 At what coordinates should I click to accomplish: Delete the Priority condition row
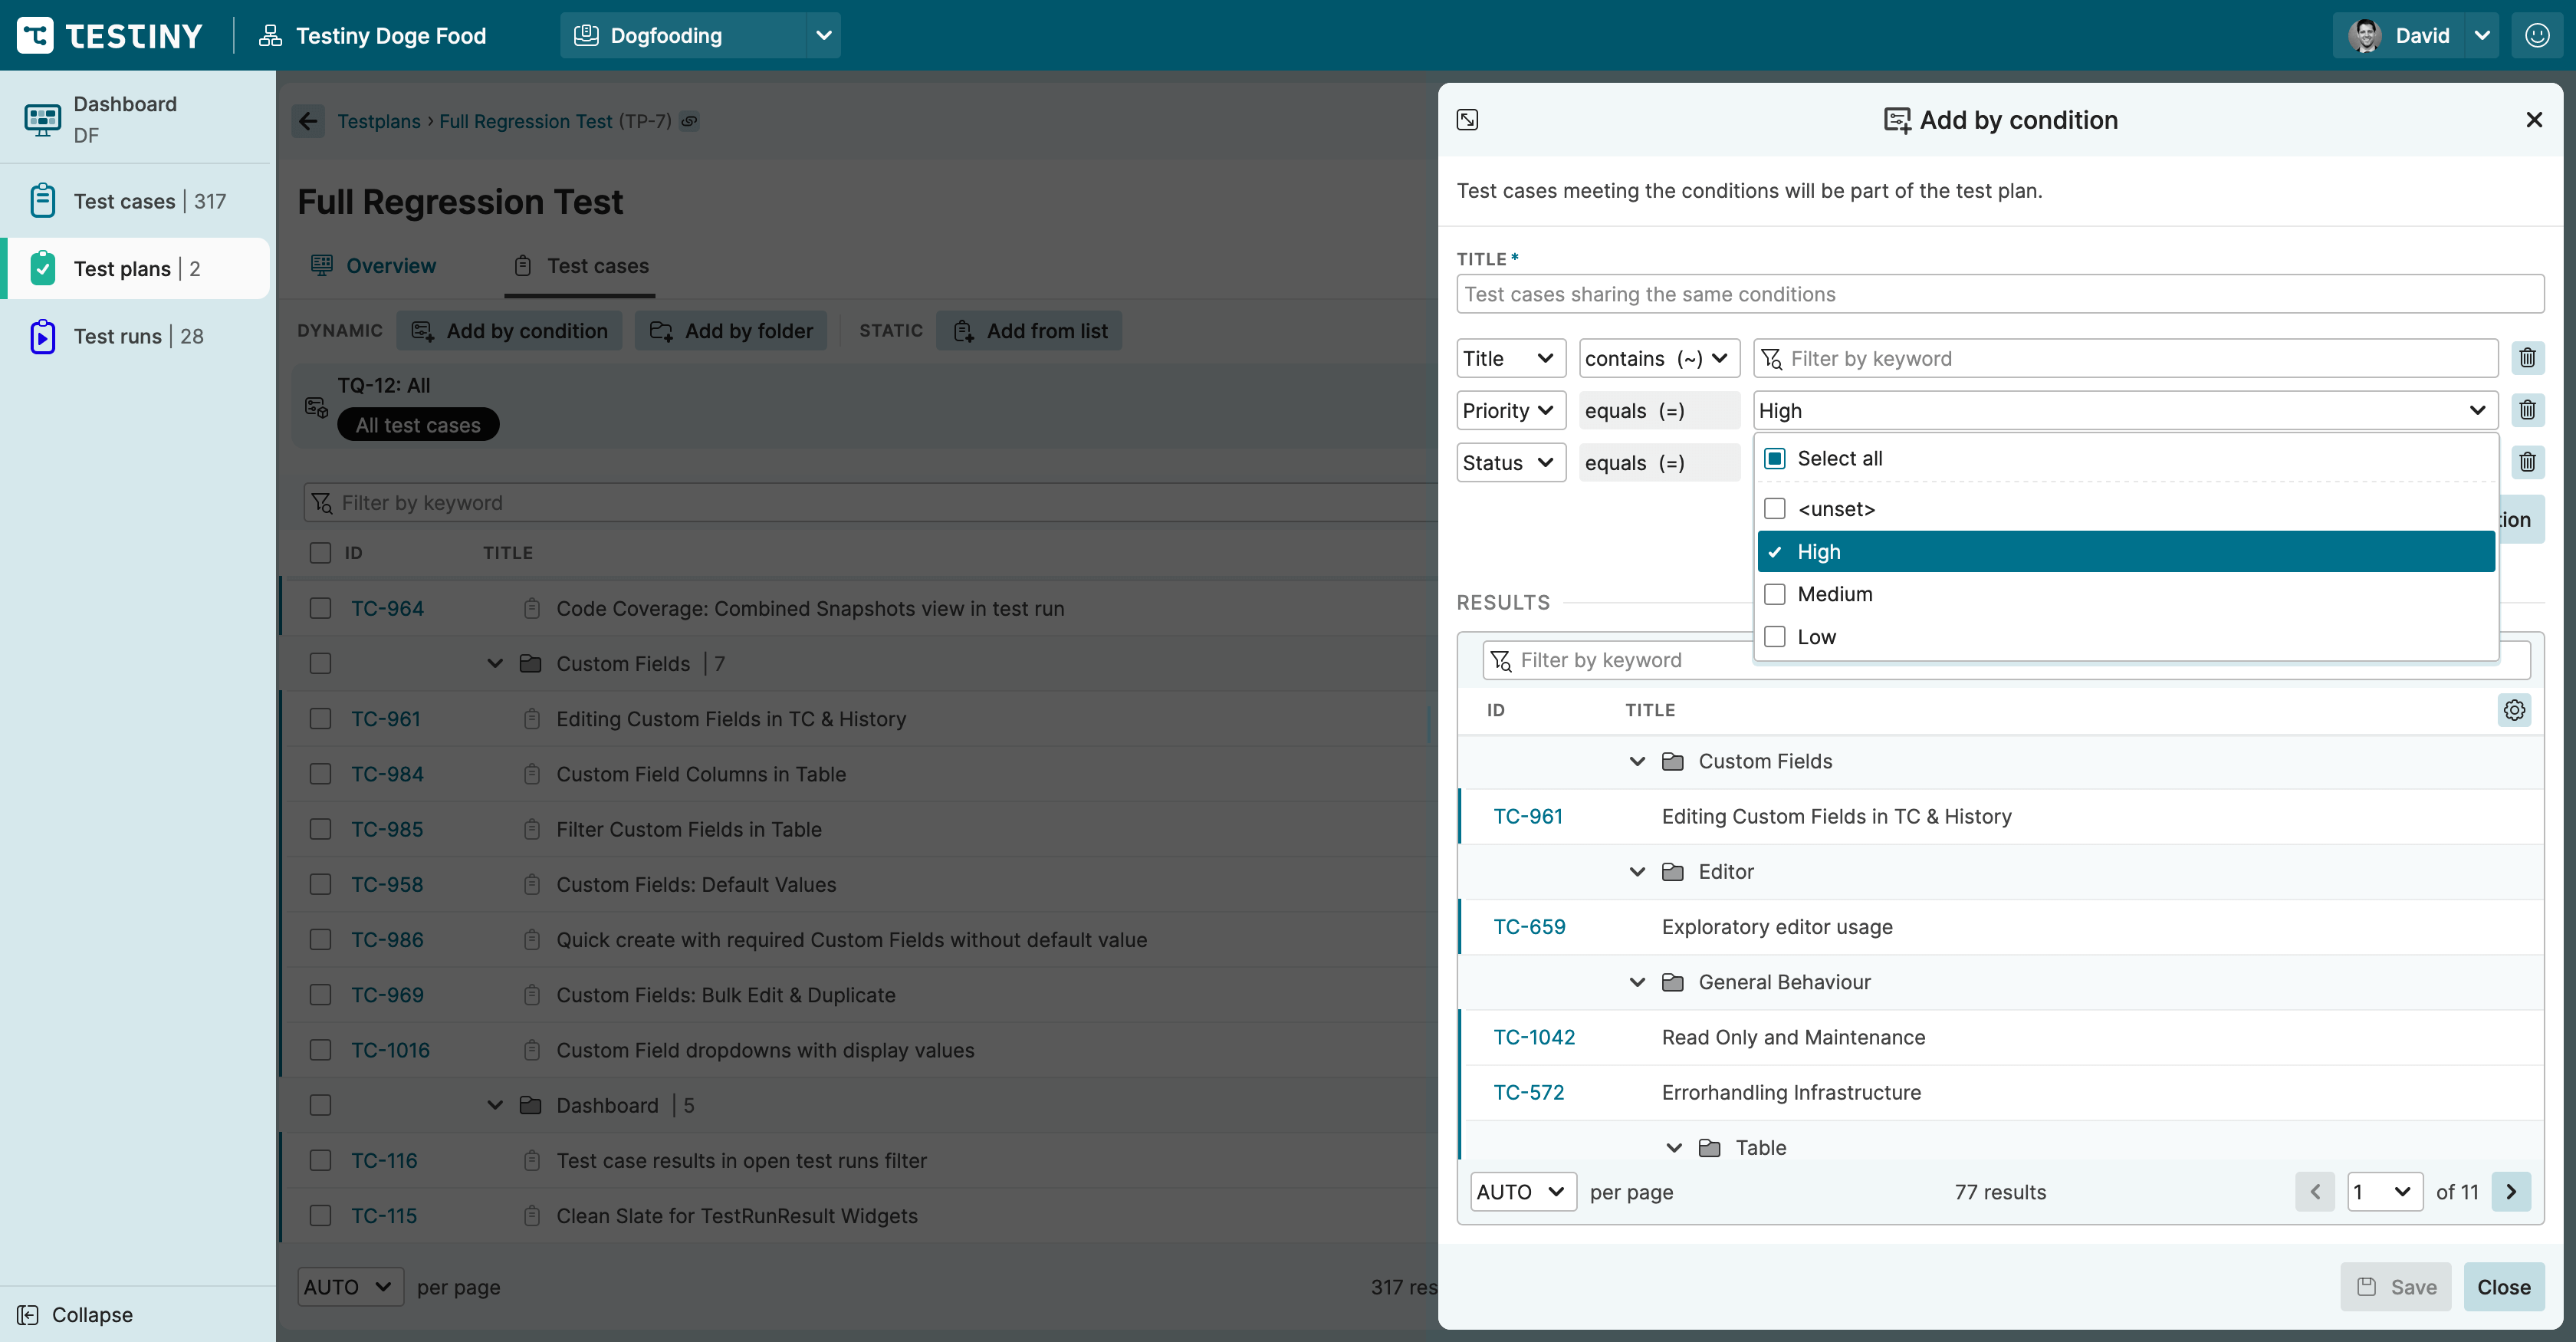tap(2527, 410)
